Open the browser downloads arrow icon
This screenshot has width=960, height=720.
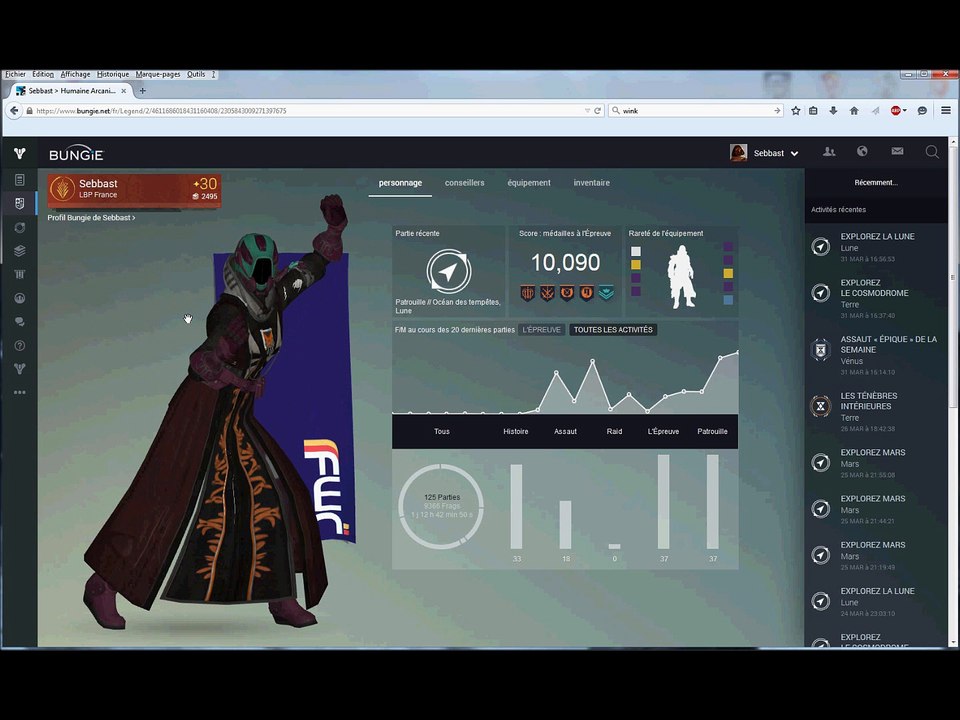[833, 111]
